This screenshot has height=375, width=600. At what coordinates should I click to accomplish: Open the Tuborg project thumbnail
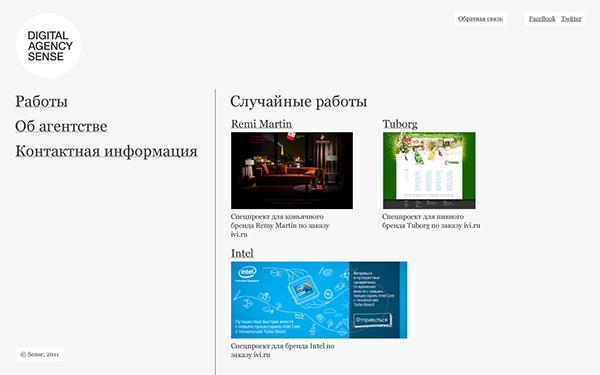[x=429, y=171]
